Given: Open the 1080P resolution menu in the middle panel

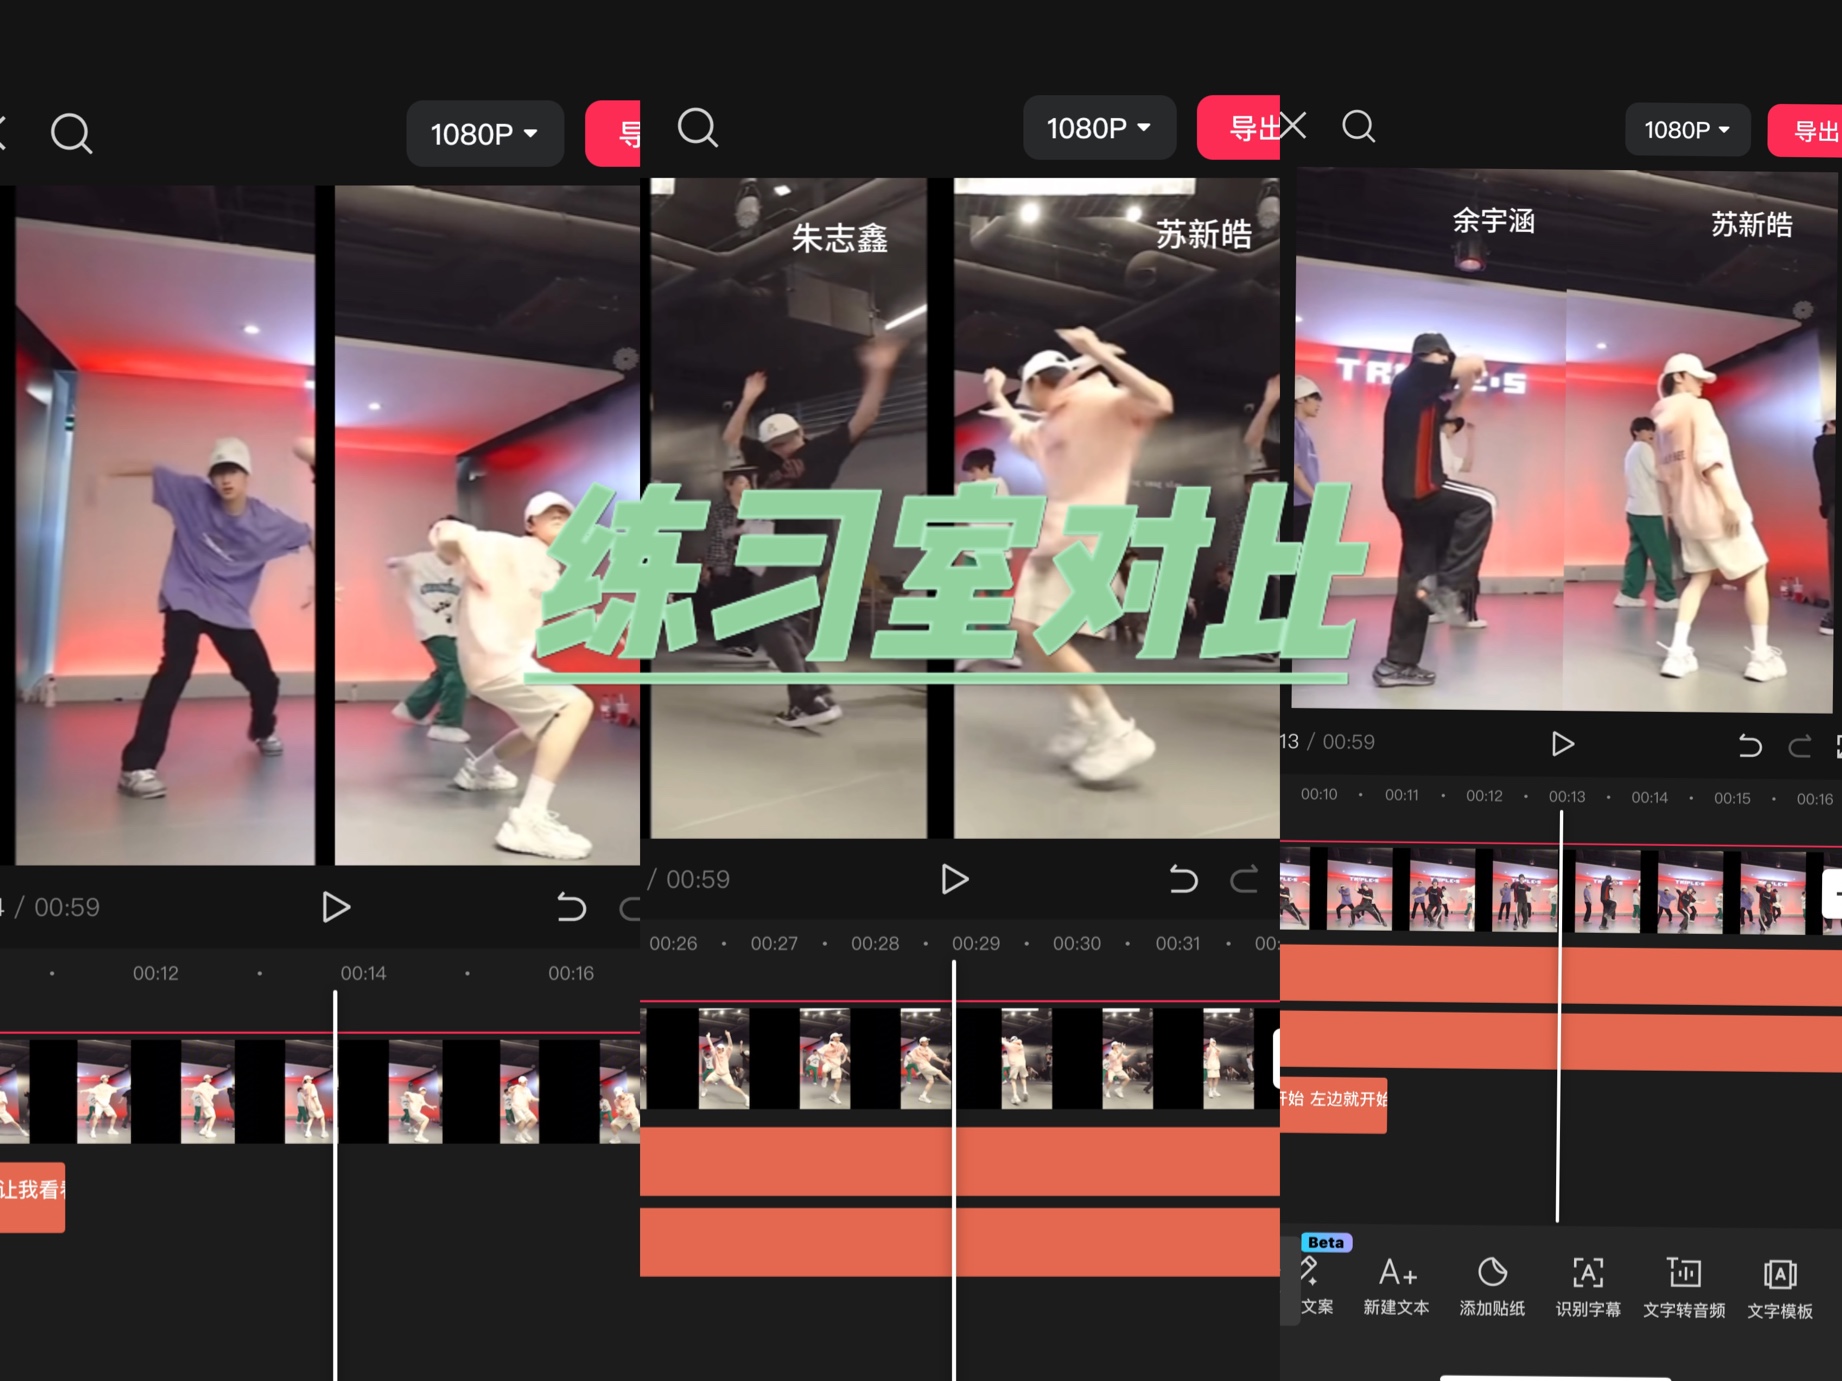Looking at the screenshot, I should coord(1098,128).
